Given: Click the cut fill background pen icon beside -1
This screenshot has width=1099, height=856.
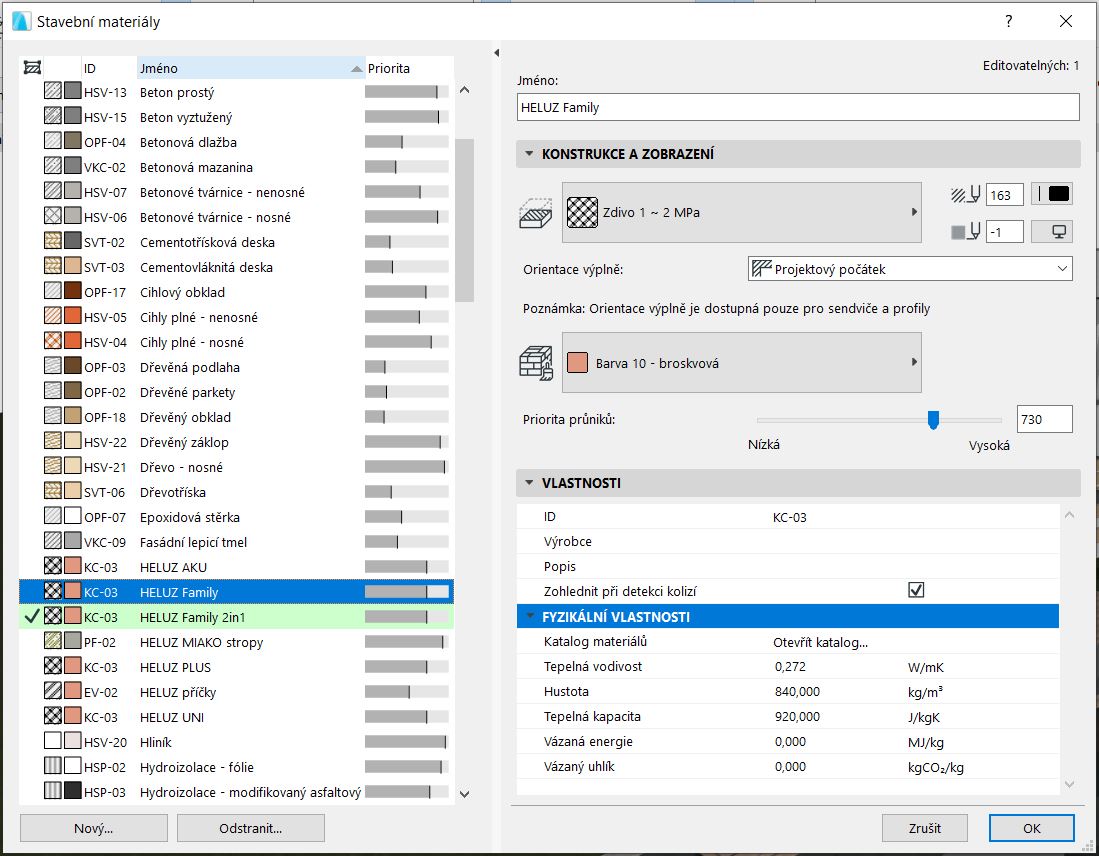Looking at the screenshot, I should tap(965, 231).
